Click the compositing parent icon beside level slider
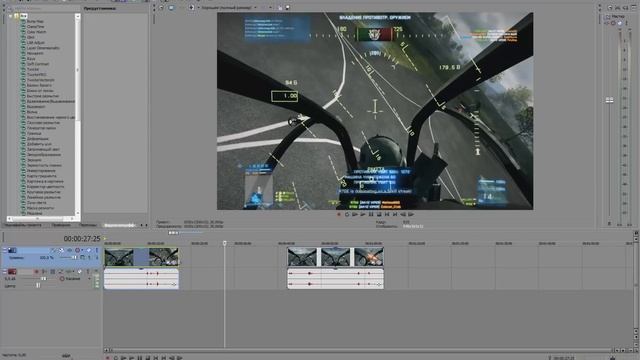Image resolution: width=640 pixels, height=360 pixels. (x=83, y=258)
